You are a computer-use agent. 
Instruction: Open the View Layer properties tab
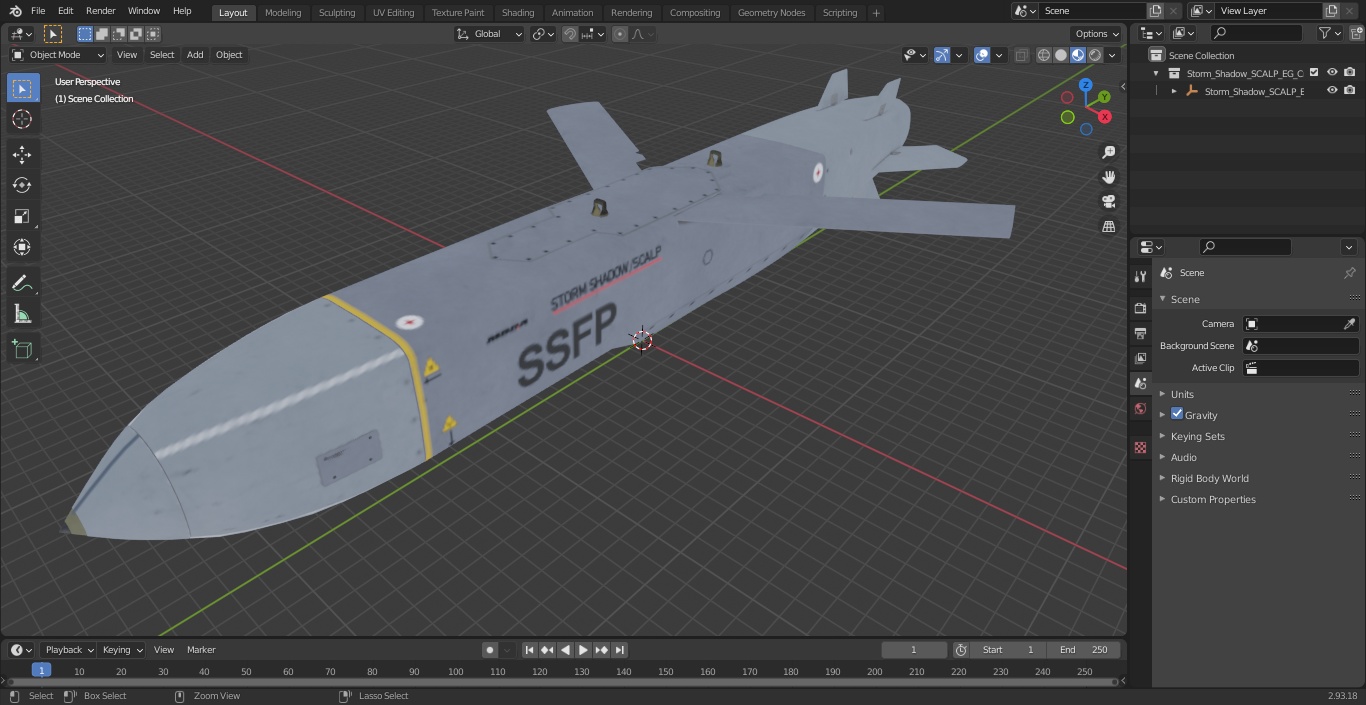(x=1140, y=358)
